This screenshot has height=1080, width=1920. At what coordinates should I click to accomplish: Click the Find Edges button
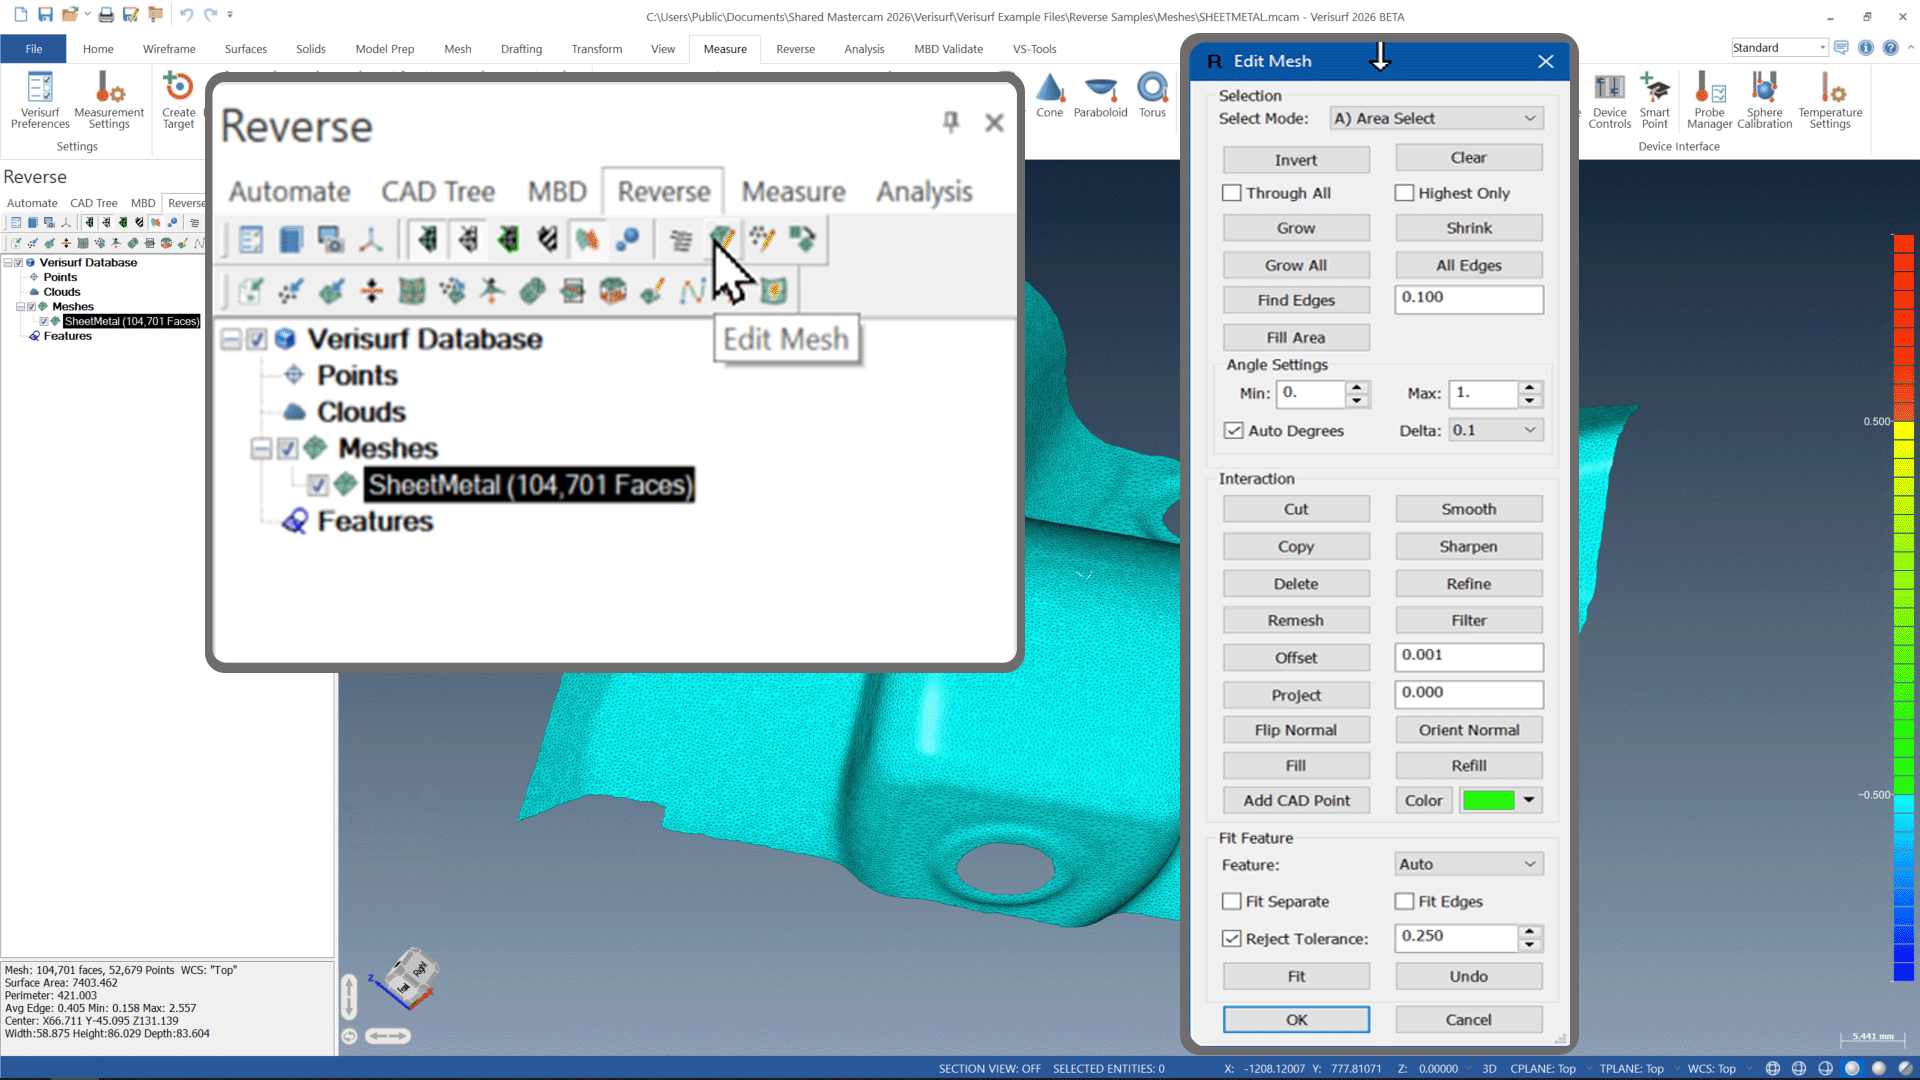click(1296, 300)
